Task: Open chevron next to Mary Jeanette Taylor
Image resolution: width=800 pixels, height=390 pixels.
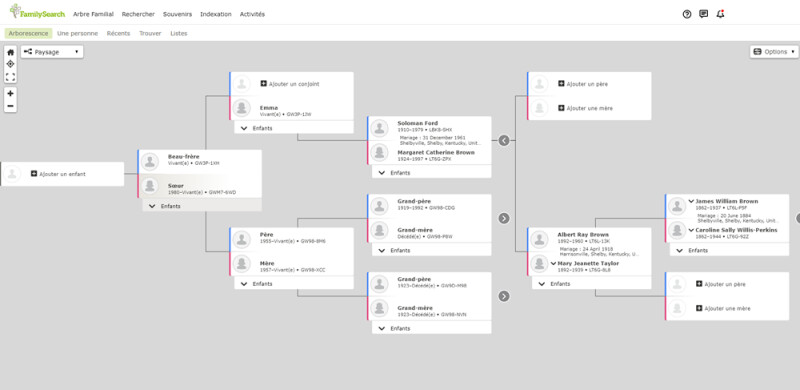Action: pos(553,263)
